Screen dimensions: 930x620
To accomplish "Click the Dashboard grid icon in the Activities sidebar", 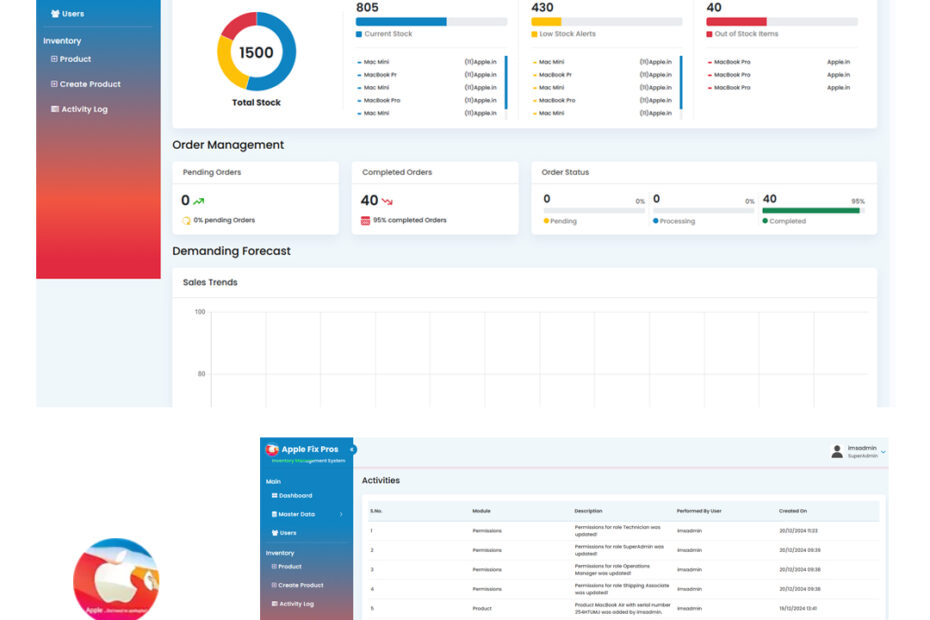I will pyautogui.click(x=274, y=495).
